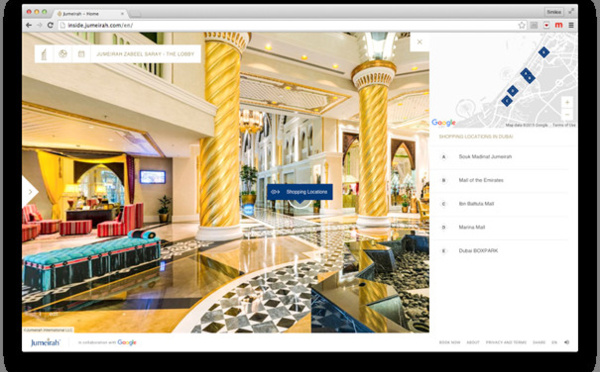Expand the left slide-out arrow on panorama
The width and height of the screenshot is (600, 372).
click(30, 191)
